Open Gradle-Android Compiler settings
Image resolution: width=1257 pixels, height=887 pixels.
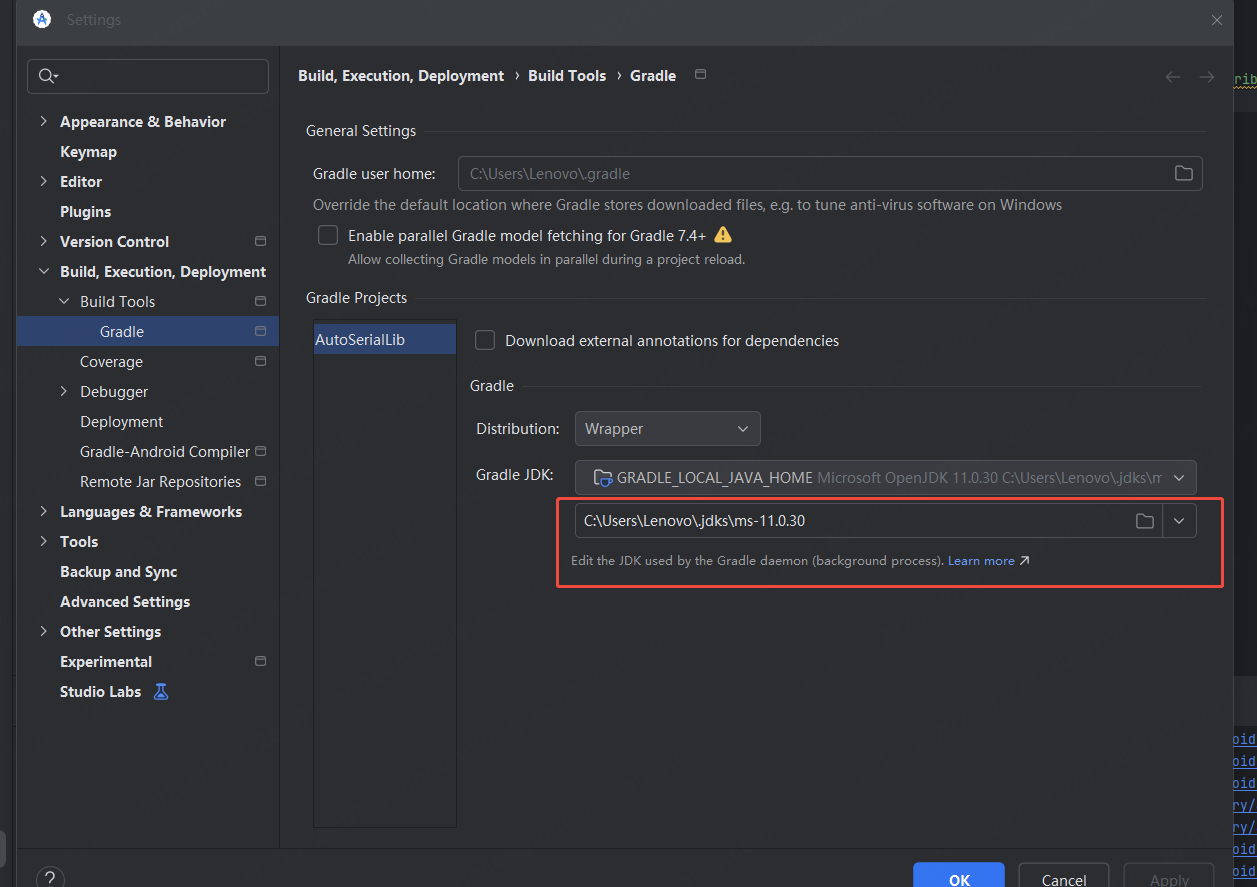[165, 451]
